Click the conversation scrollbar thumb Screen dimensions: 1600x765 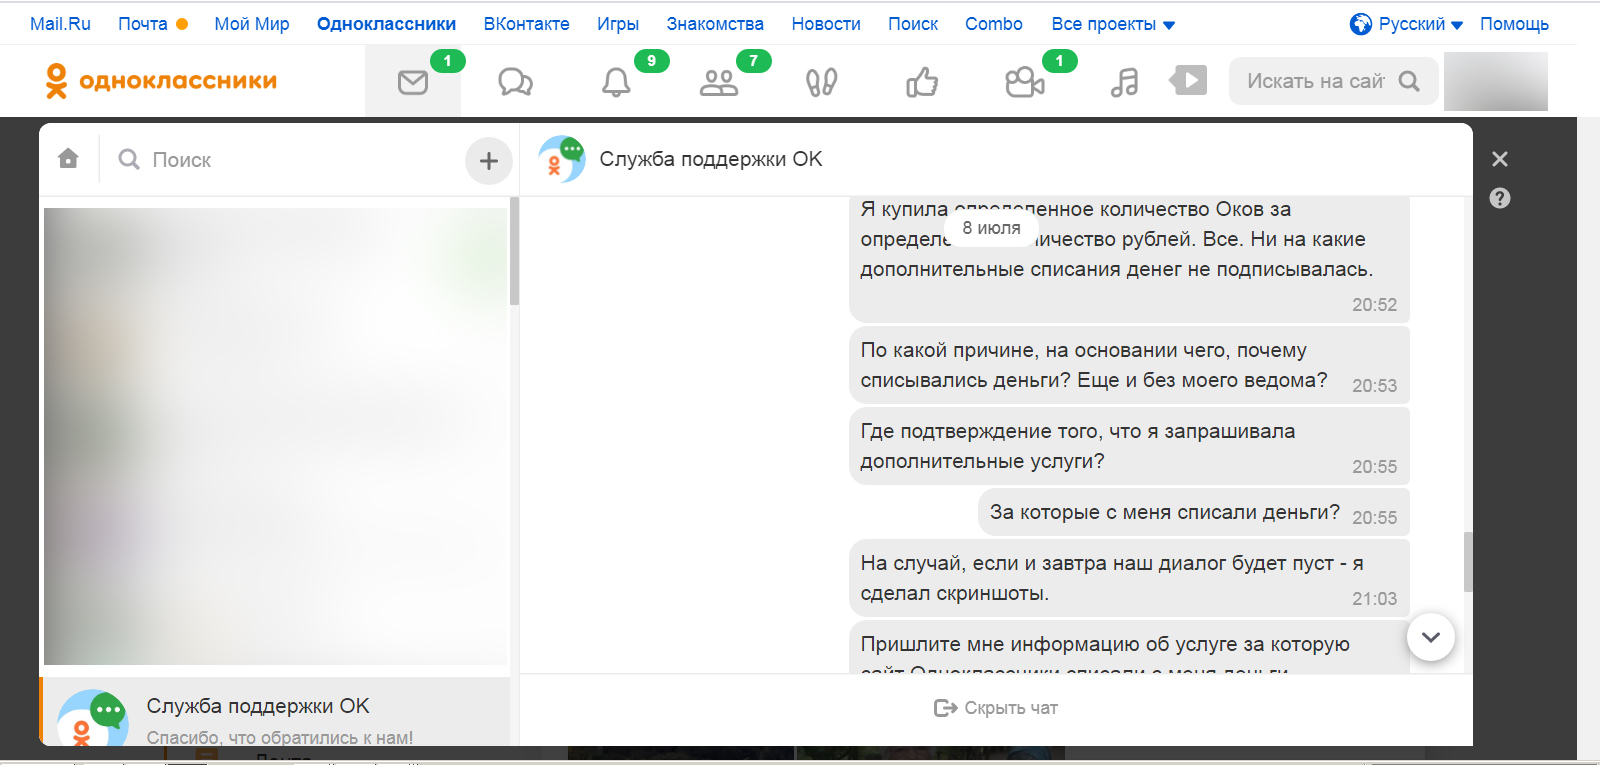(1468, 562)
